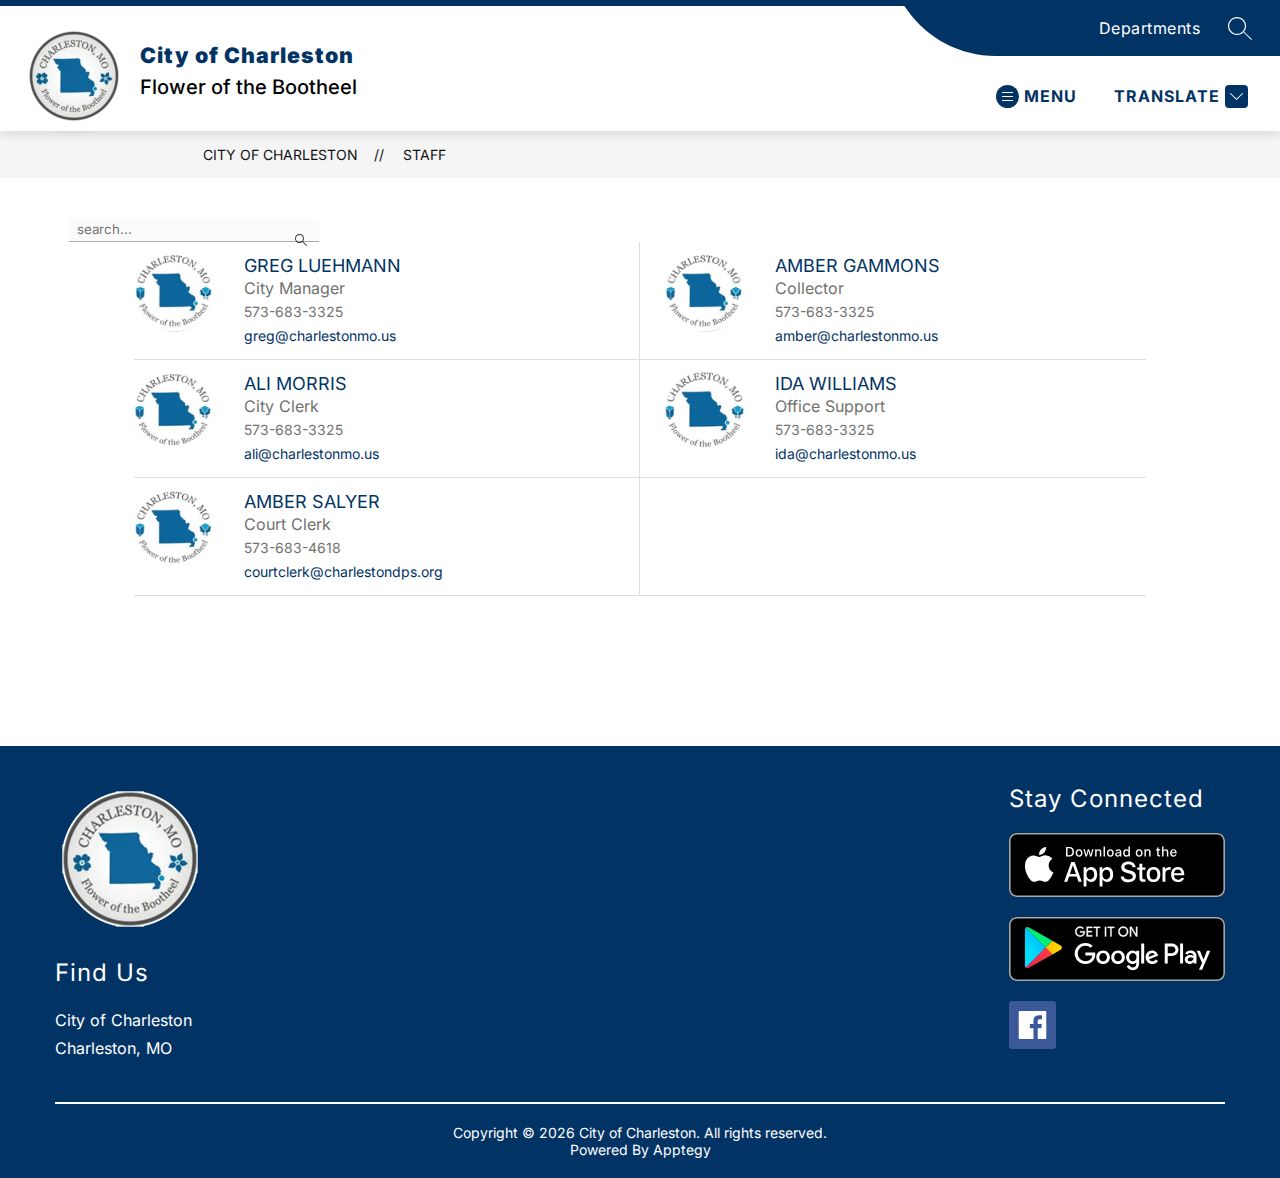The width and height of the screenshot is (1280, 1178).
Task: Email amber@charlestonmo.us
Action: click(x=856, y=336)
